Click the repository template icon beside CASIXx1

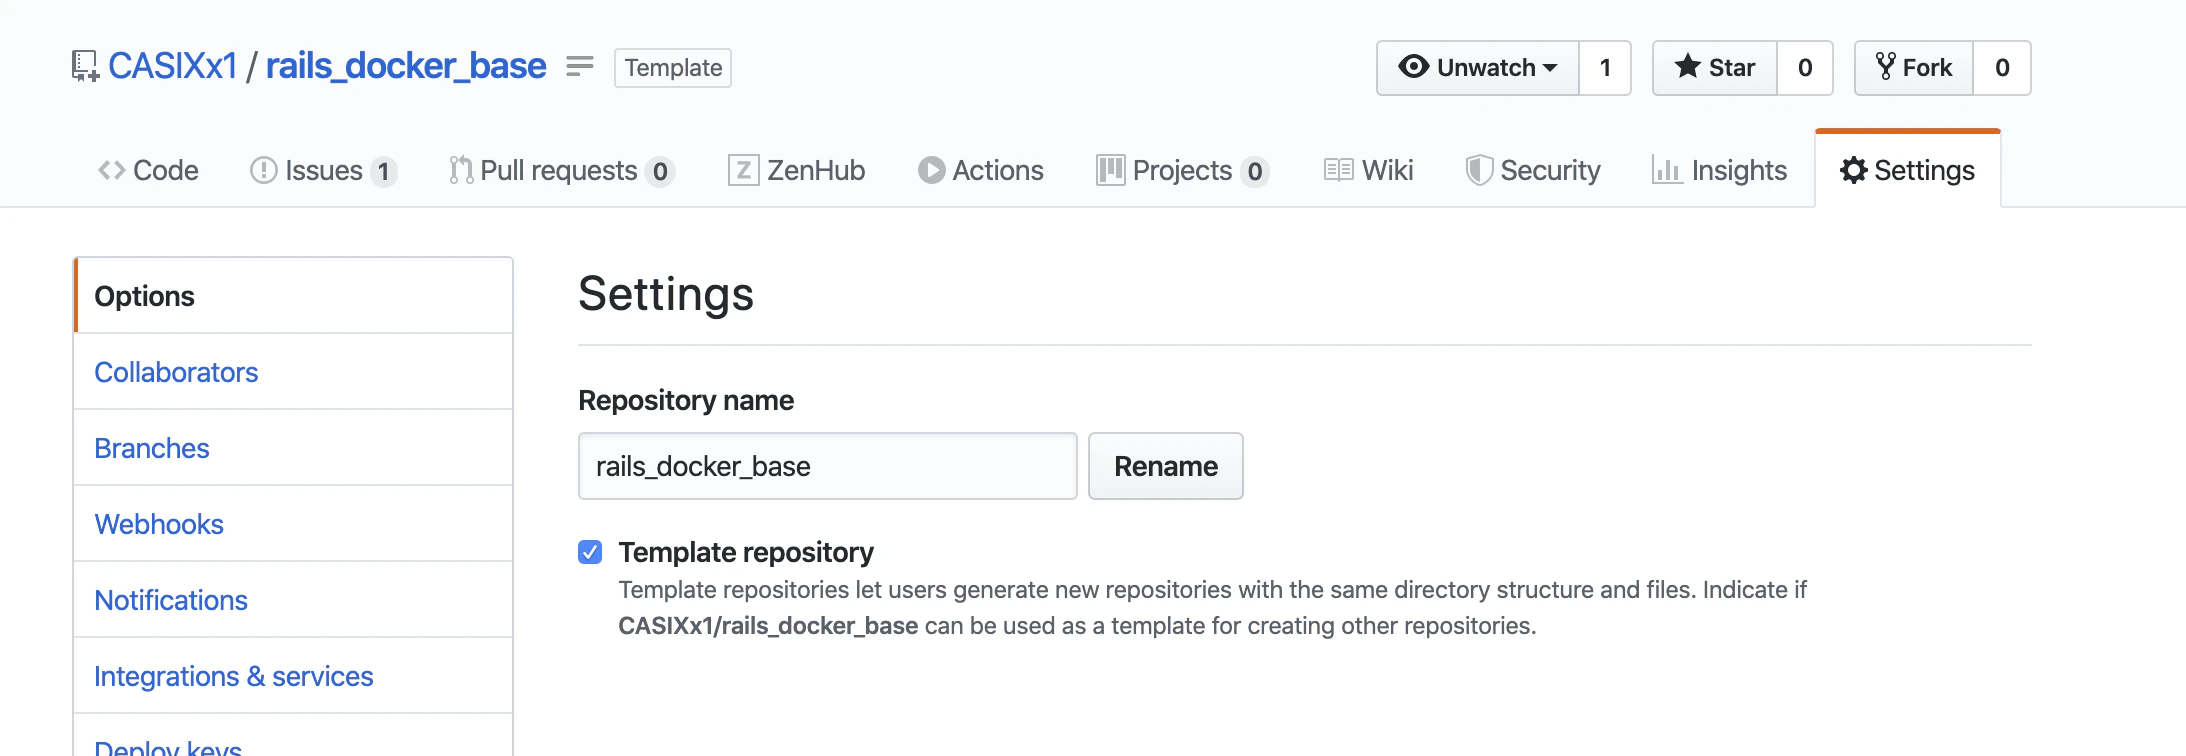coord(85,67)
